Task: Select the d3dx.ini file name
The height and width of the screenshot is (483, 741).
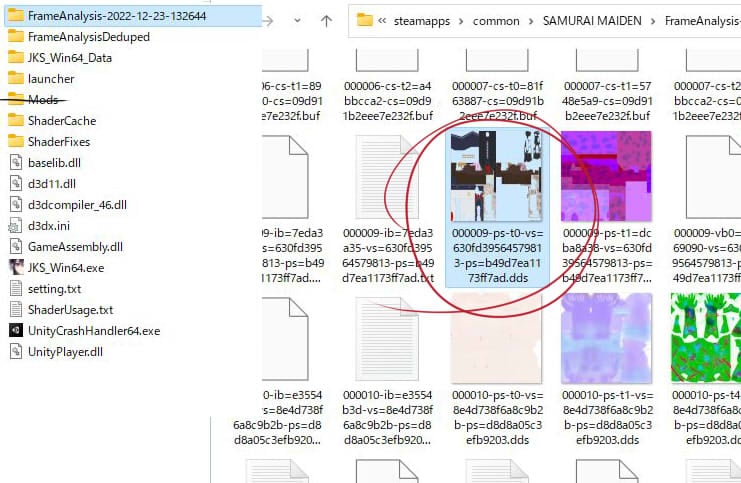Action: [49, 225]
